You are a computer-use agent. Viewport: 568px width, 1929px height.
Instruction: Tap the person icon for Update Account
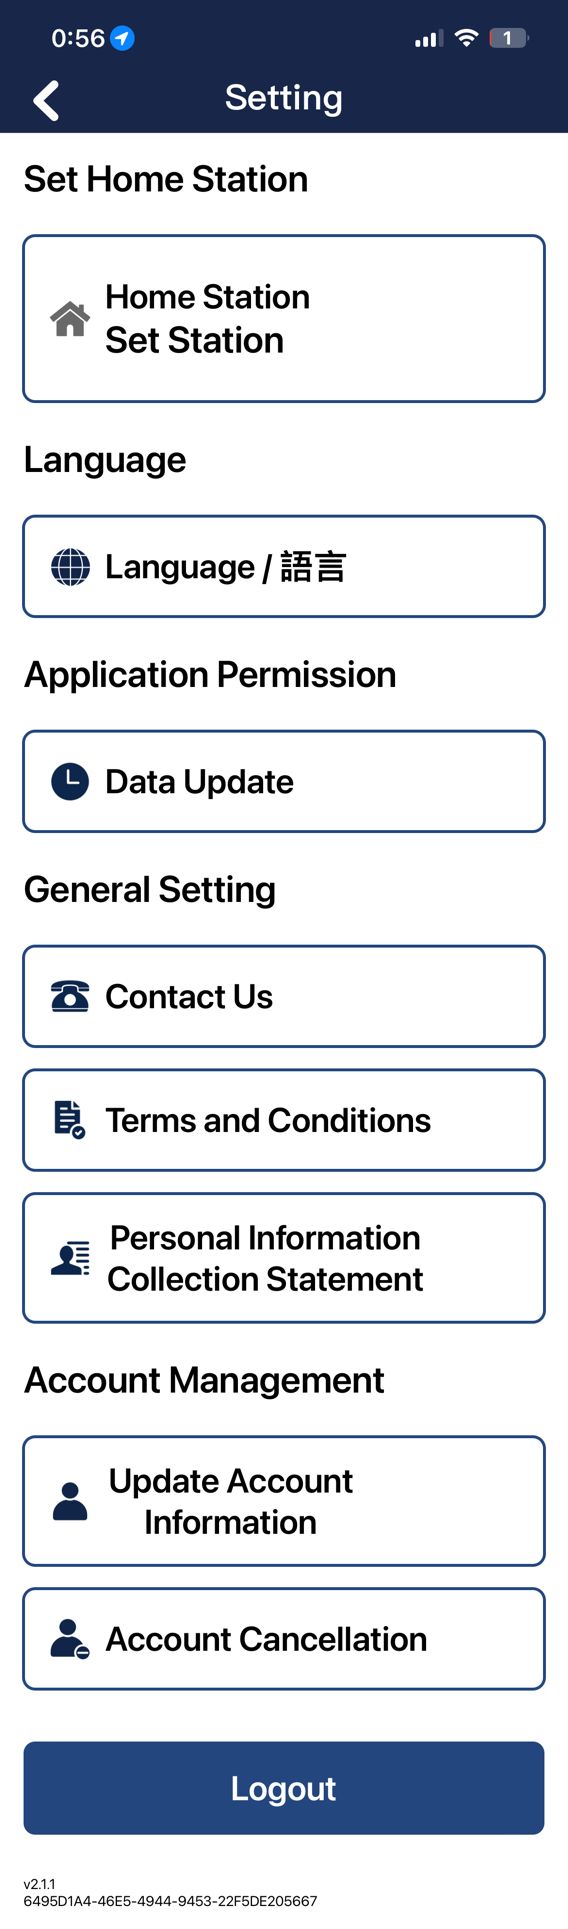click(x=70, y=1501)
